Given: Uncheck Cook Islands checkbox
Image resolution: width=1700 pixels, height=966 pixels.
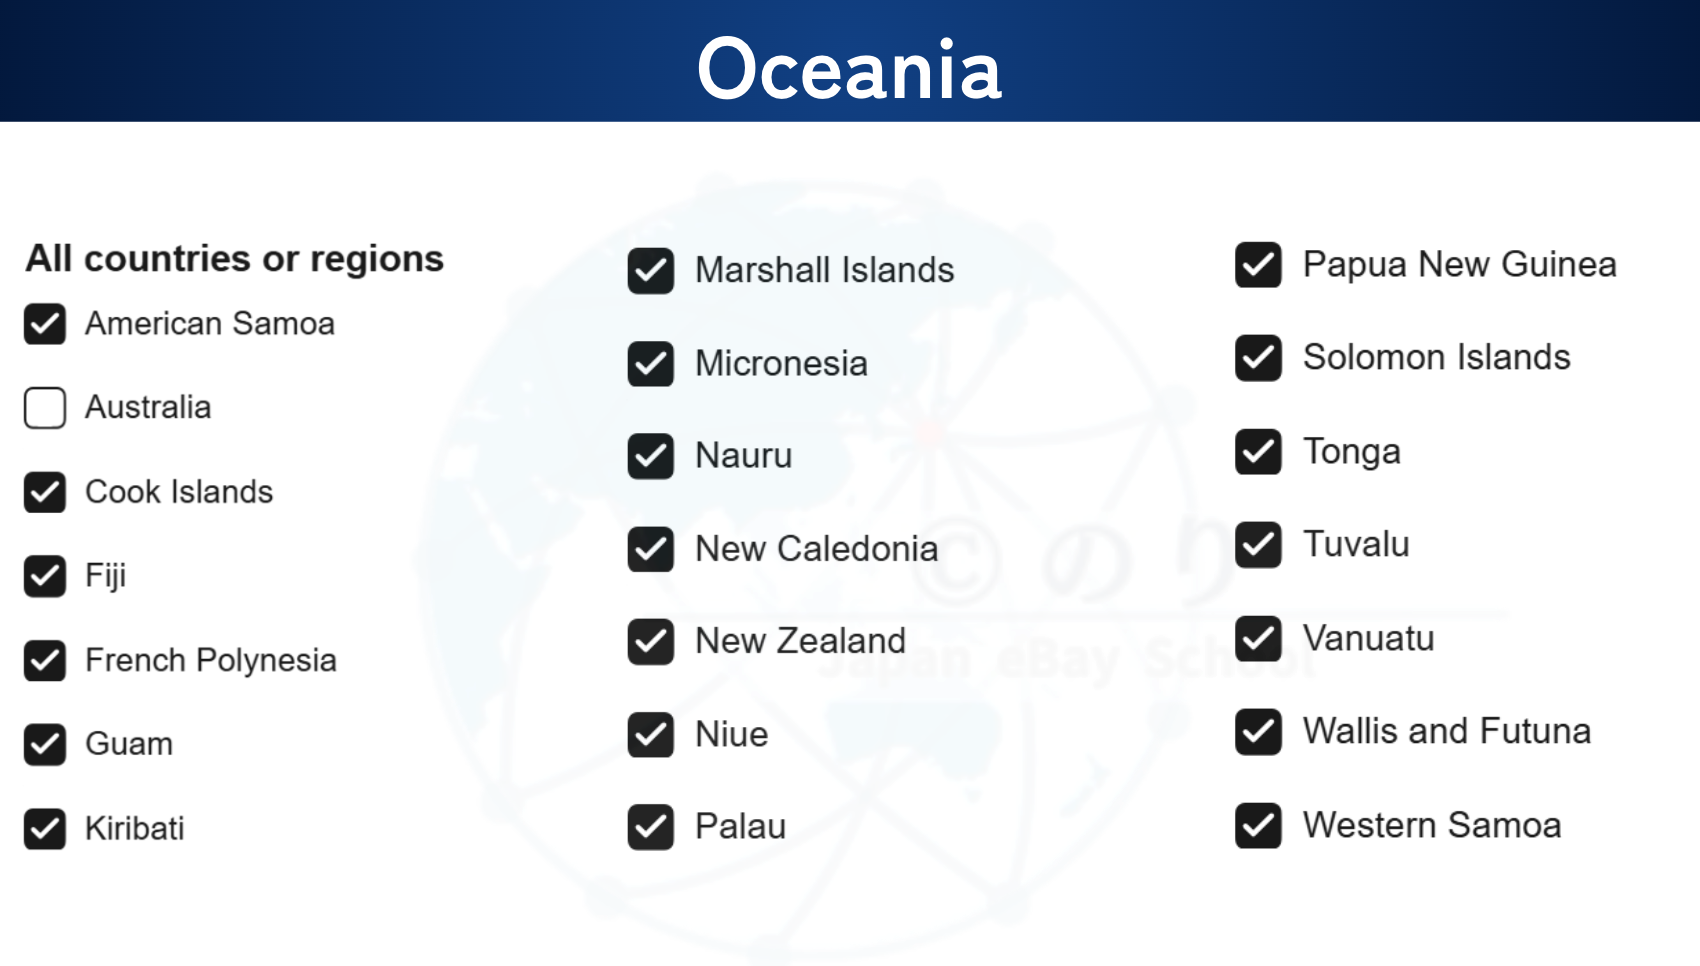Looking at the screenshot, I should (x=45, y=492).
